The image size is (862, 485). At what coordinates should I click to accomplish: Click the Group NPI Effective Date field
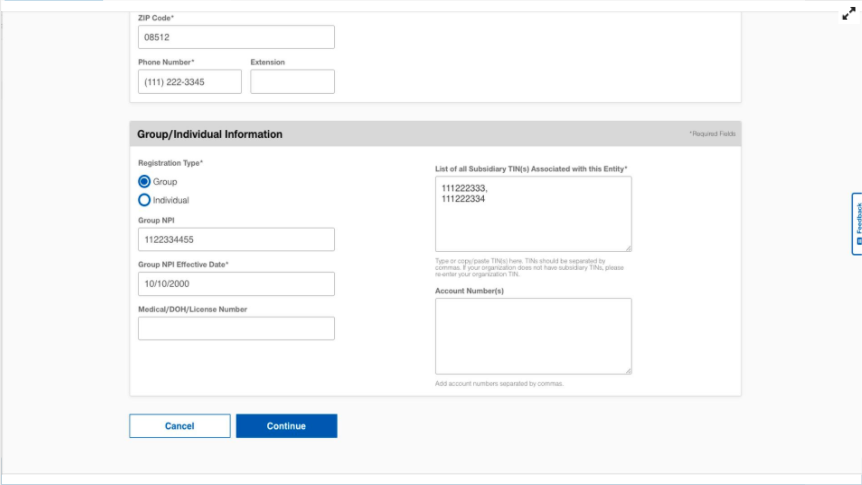[x=236, y=284]
